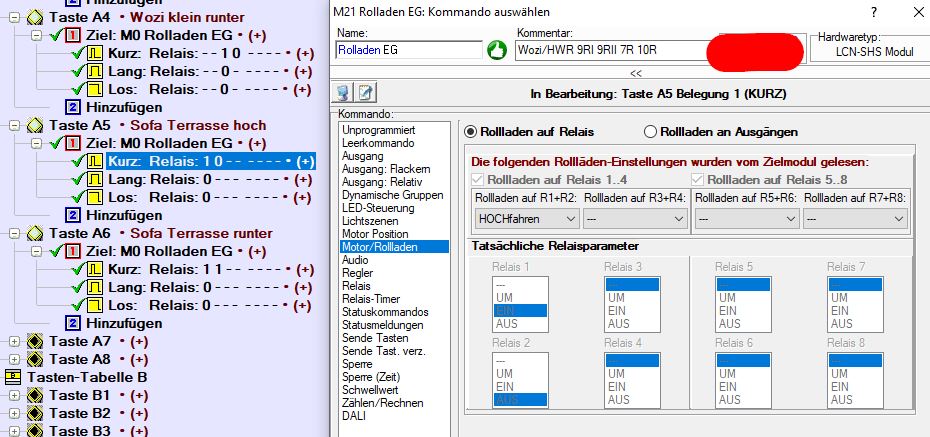Viewport: 930px width, 437px height.
Task: Click the << collapse bar below Kommentar
Action: coord(635,73)
